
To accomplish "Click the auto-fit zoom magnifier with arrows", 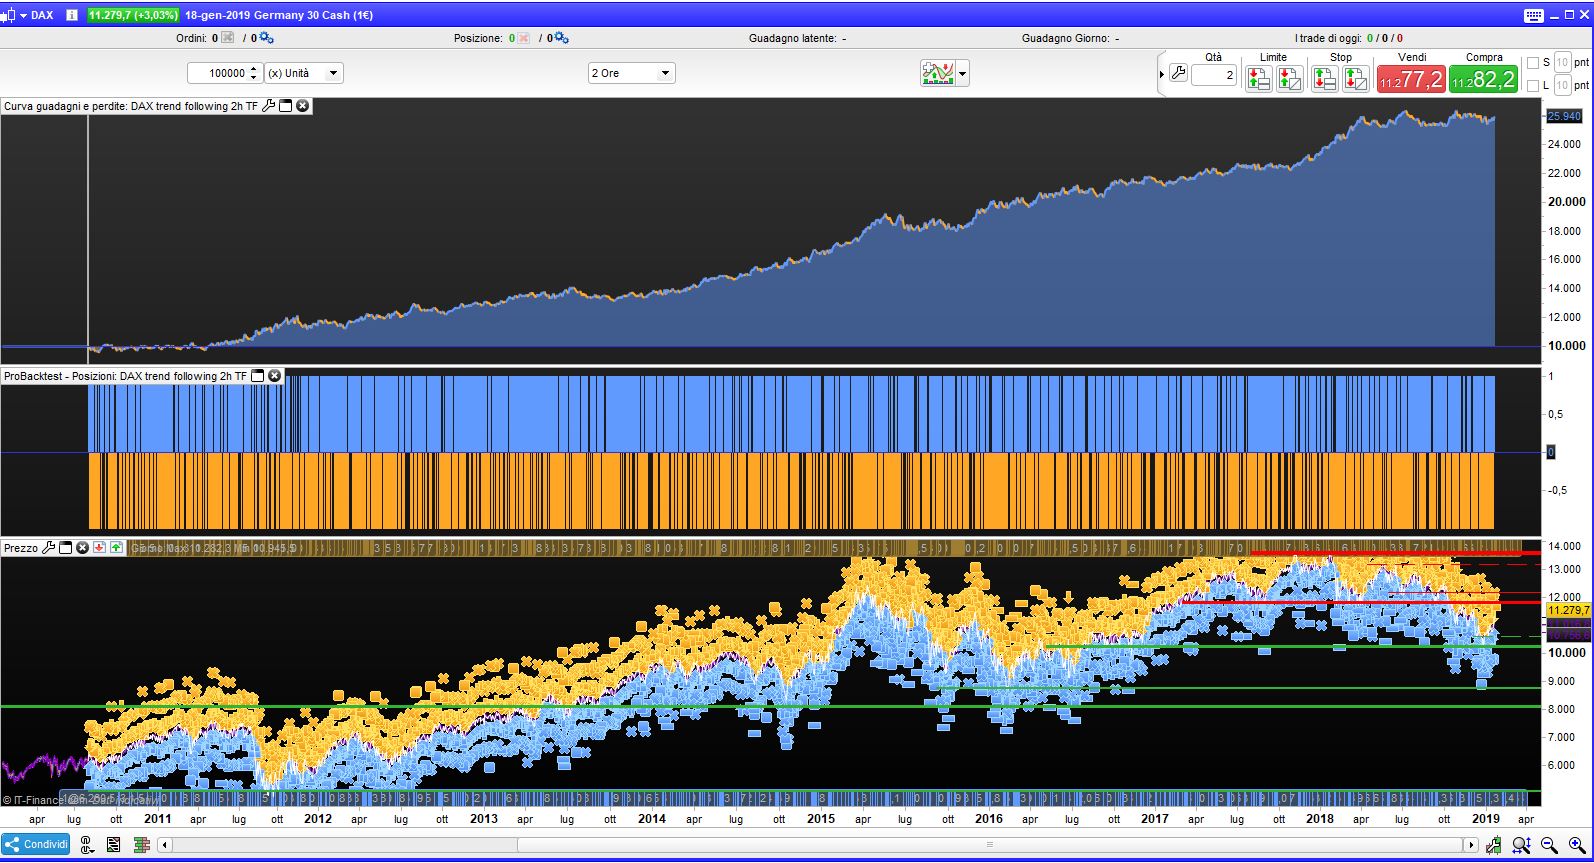I will (1521, 845).
